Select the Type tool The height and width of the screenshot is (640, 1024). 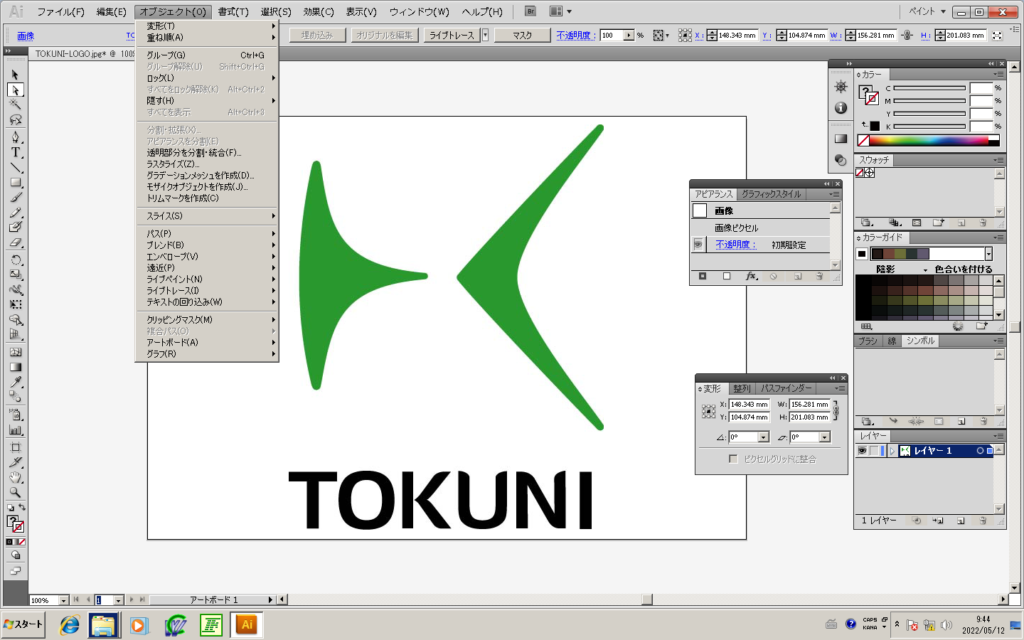15,153
